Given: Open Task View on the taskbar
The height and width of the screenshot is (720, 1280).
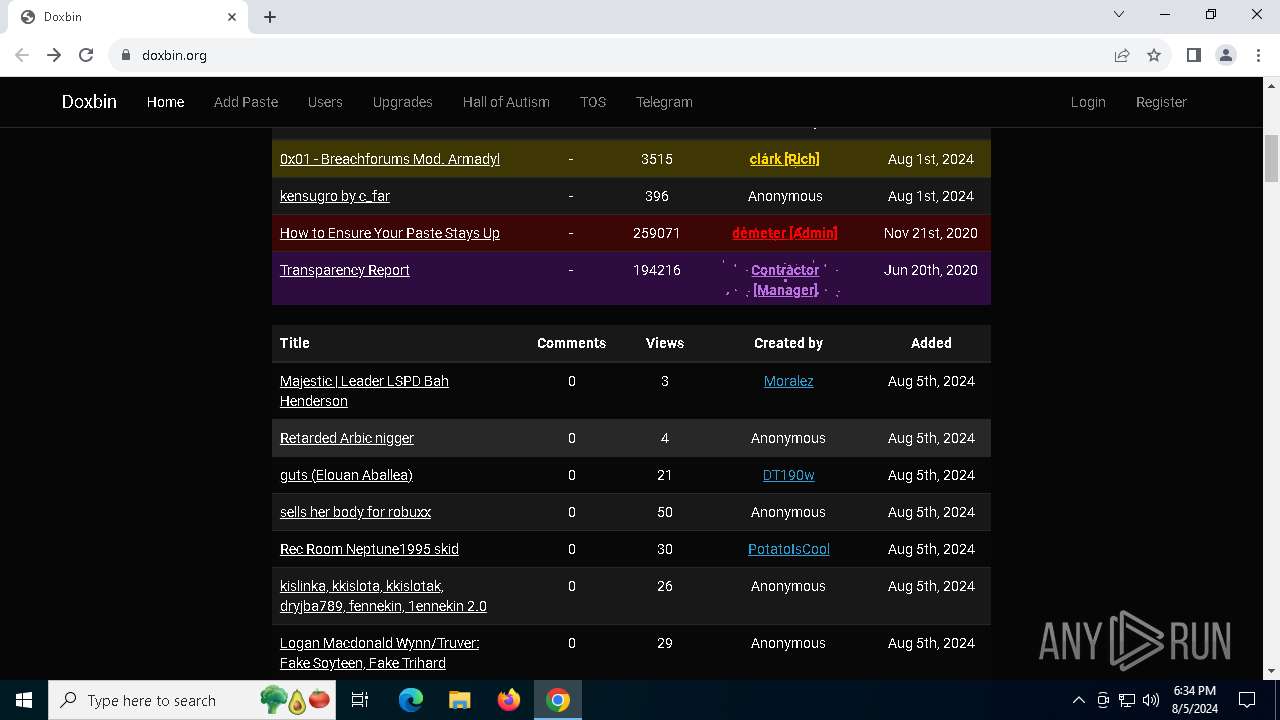Looking at the screenshot, I should pyautogui.click(x=361, y=700).
